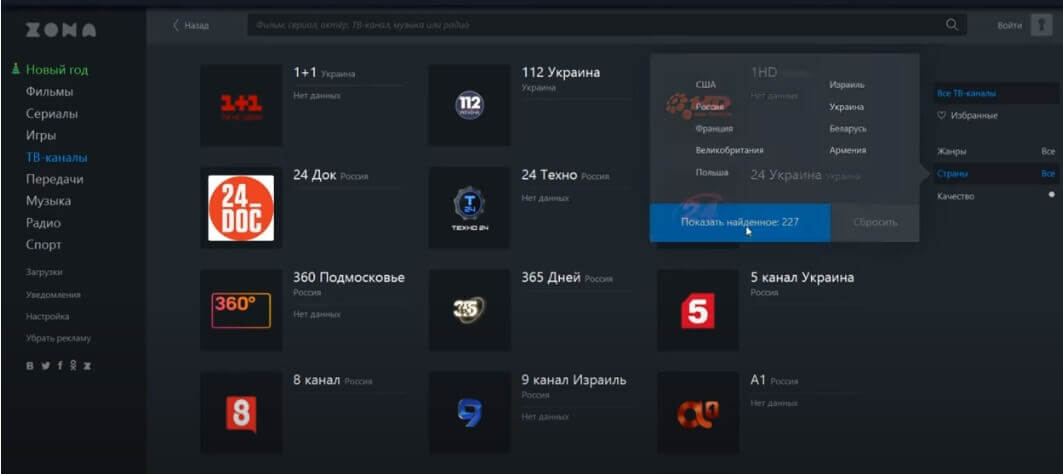Open the 112 Украина channel logo
Screen dimensions: 1063x474
(x=469, y=105)
